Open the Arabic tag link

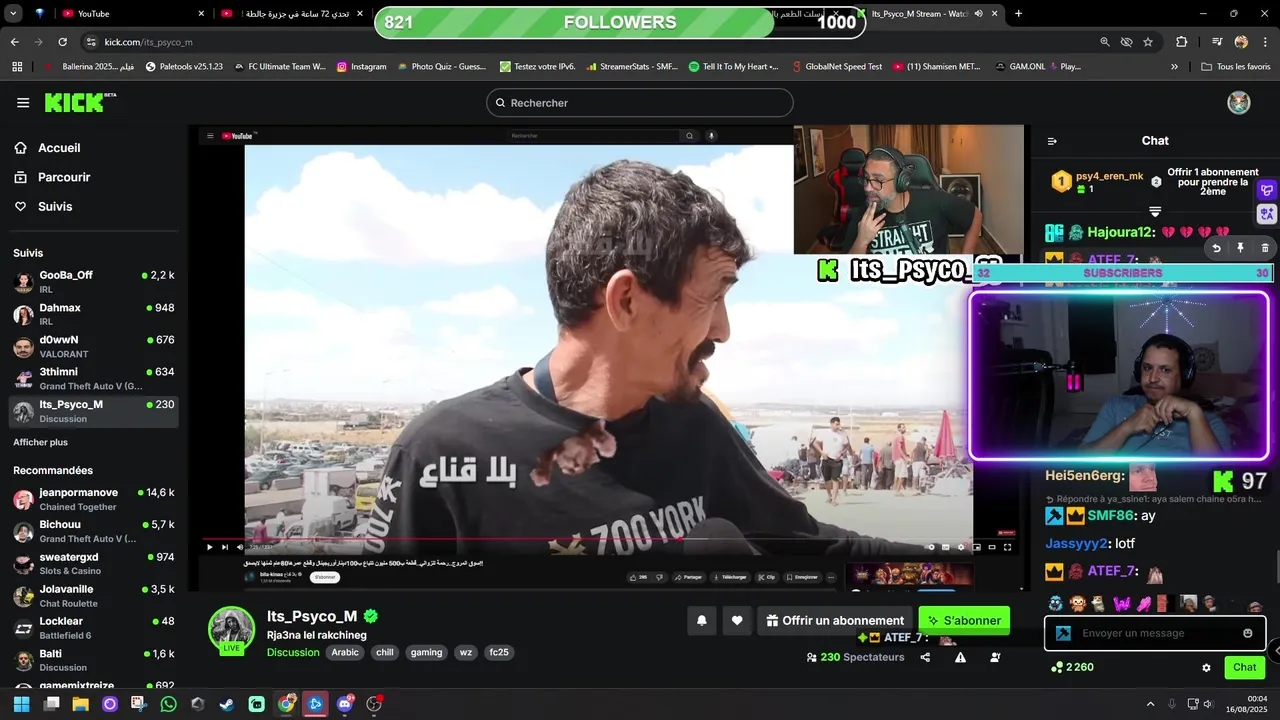pos(345,652)
